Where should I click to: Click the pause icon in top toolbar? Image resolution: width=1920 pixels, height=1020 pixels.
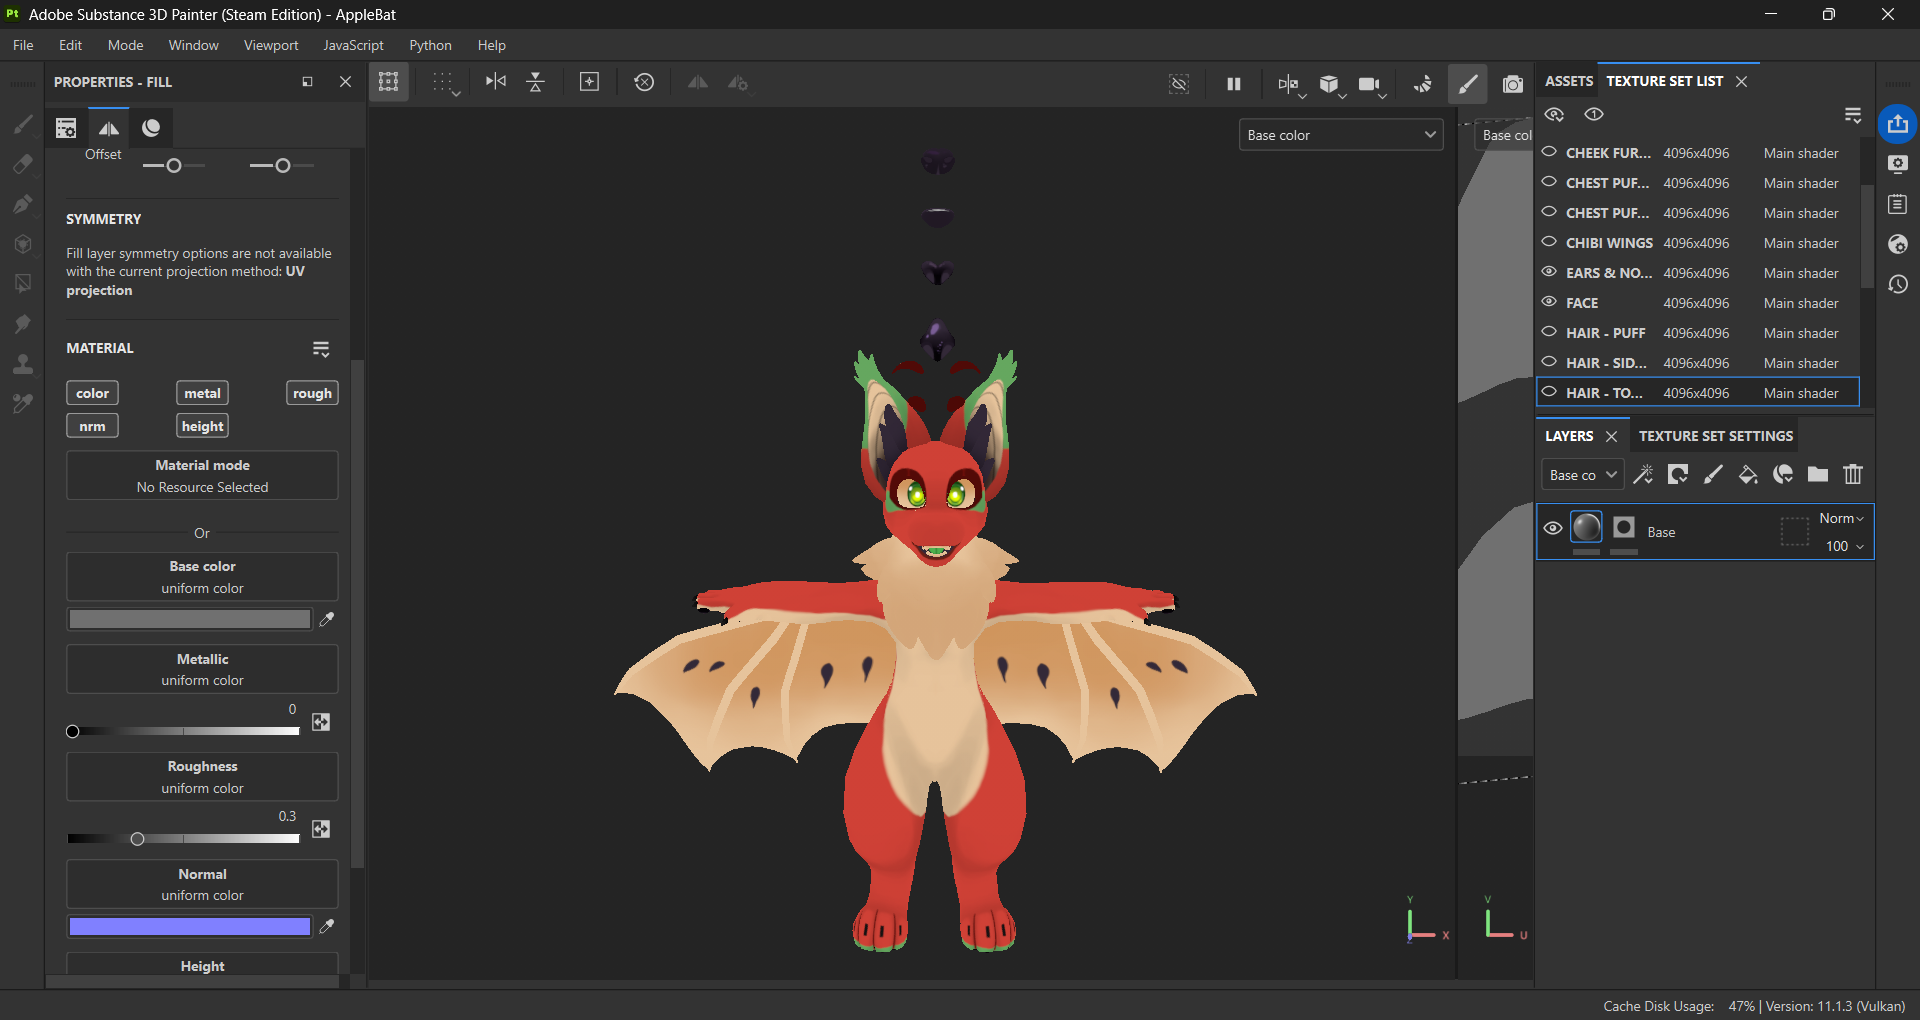pyautogui.click(x=1234, y=84)
